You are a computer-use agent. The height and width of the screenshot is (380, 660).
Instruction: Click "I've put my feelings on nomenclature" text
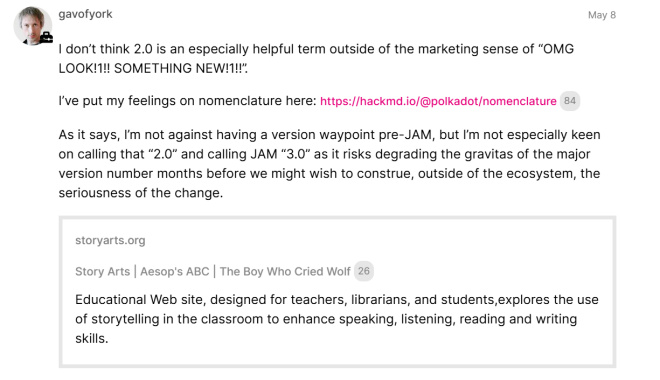point(187,101)
